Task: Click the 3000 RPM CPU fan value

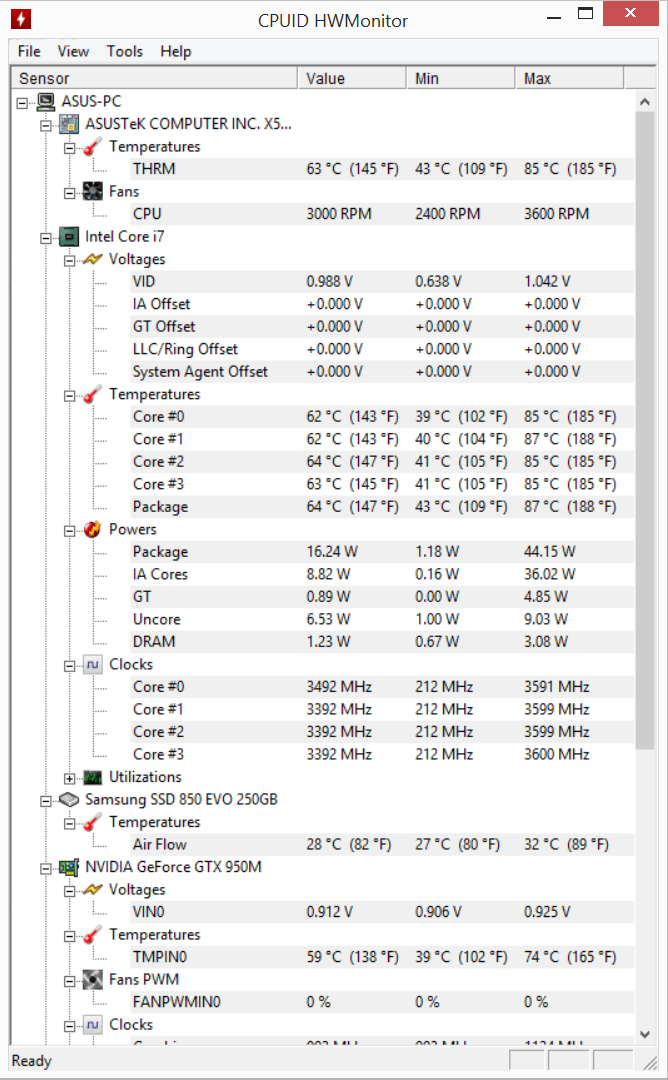Action: point(339,214)
